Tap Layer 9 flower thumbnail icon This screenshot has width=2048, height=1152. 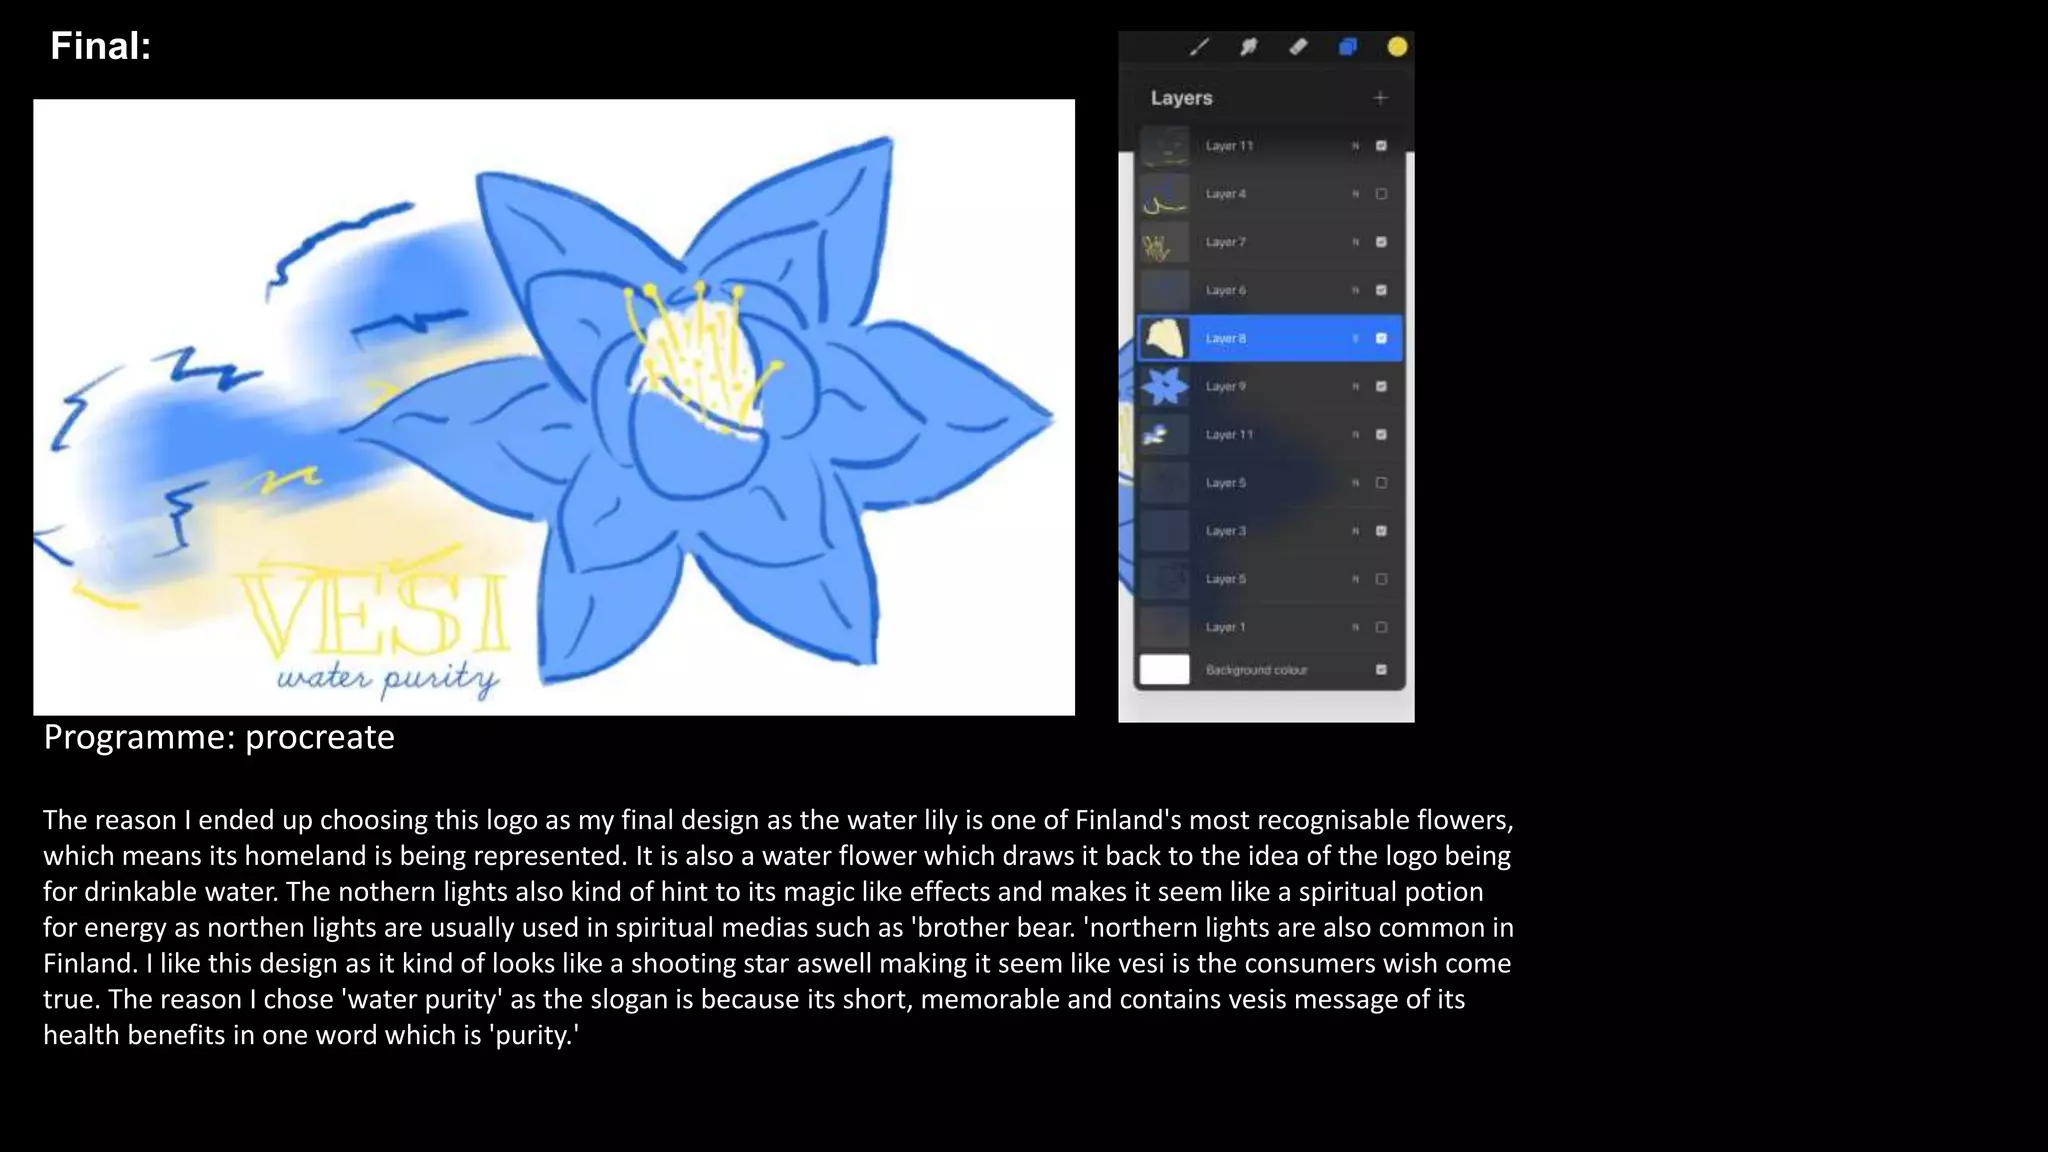click(x=1165, y=386)
